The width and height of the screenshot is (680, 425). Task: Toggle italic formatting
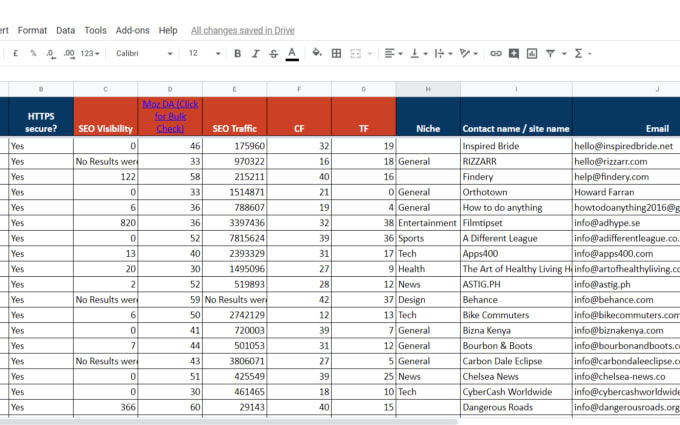point(255,53)
